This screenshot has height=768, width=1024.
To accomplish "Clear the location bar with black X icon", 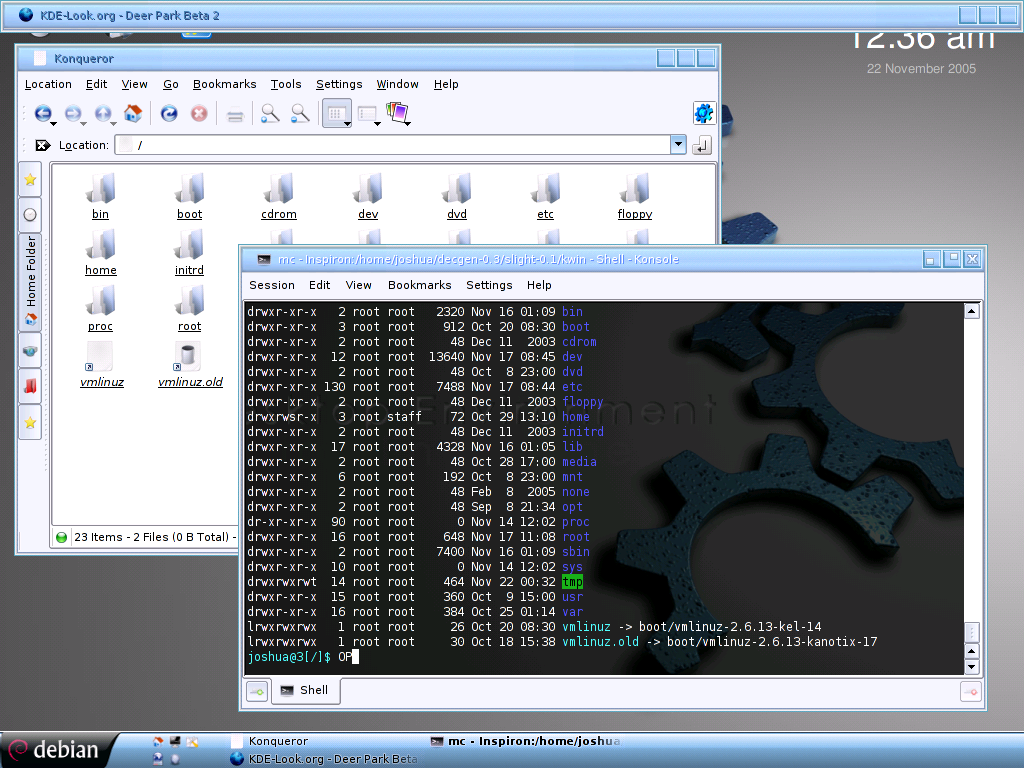I will [x=43, y=145].
